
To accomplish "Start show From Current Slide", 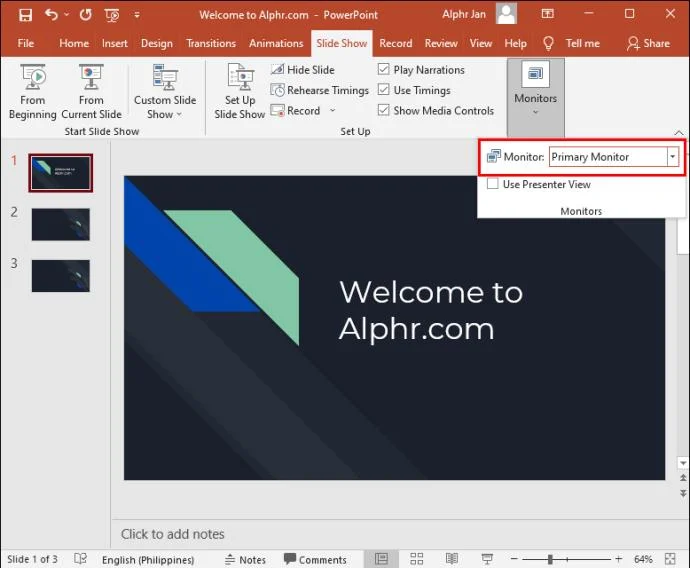I will 91,92.
